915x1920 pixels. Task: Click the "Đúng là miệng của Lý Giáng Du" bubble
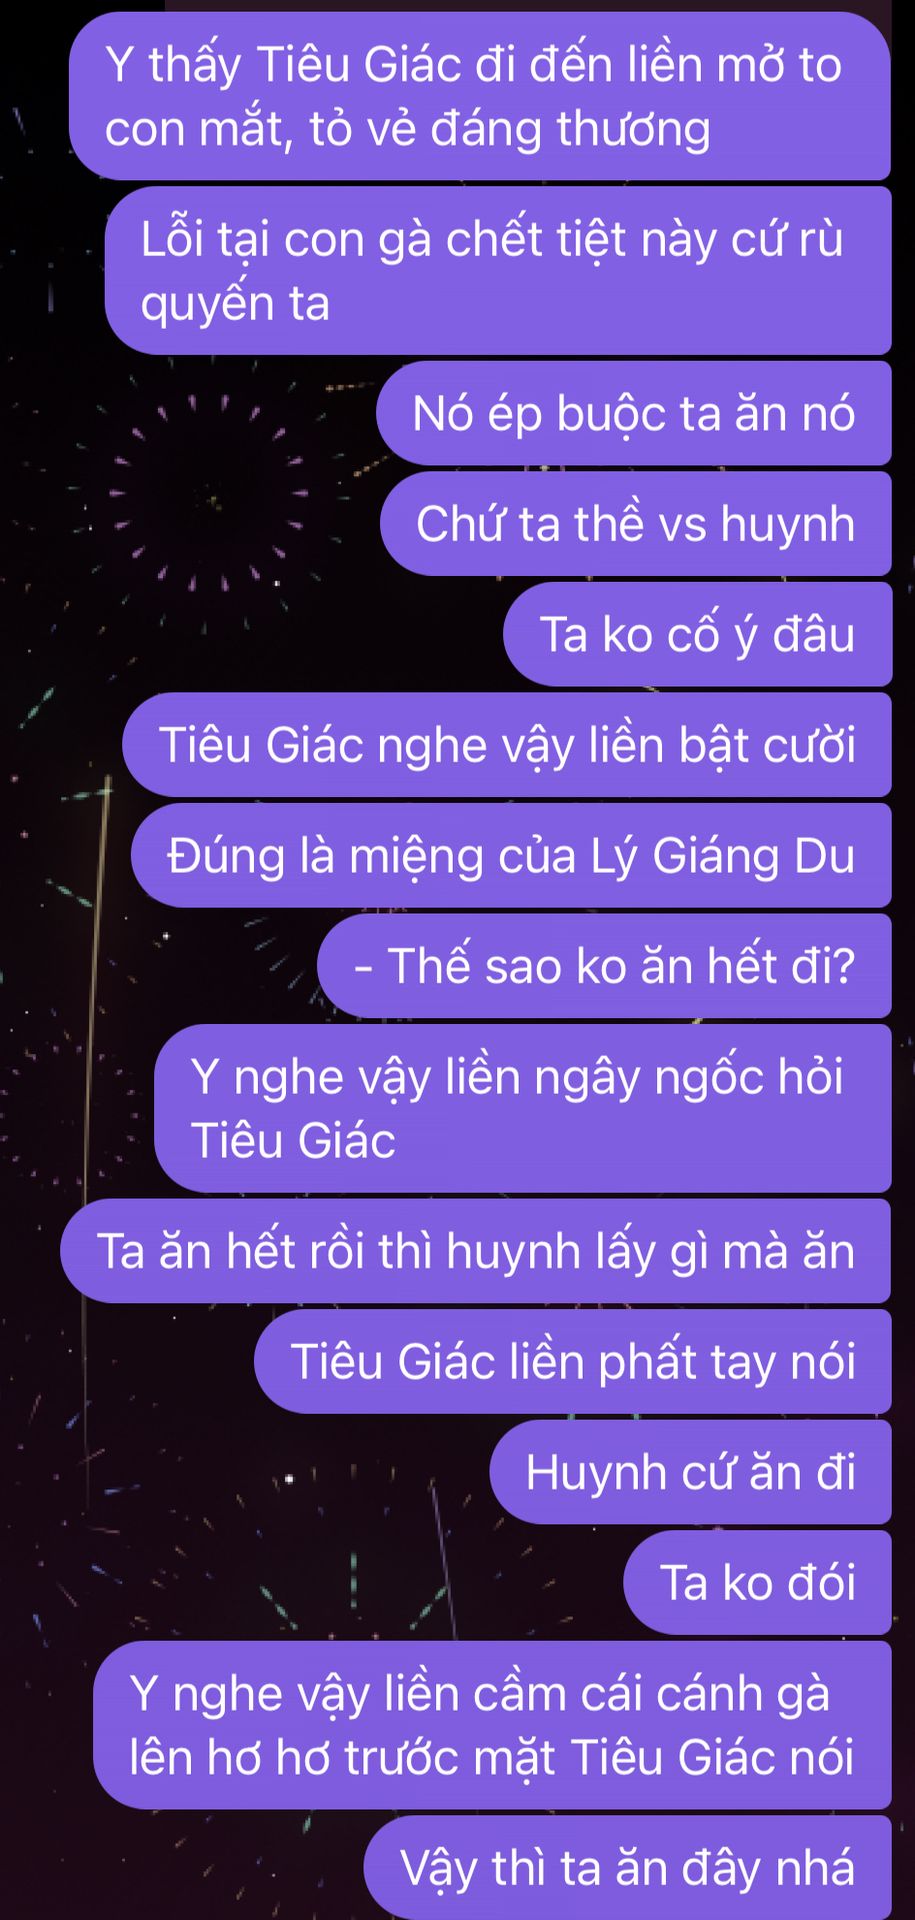pyautogui.click(x=511, y=855)
